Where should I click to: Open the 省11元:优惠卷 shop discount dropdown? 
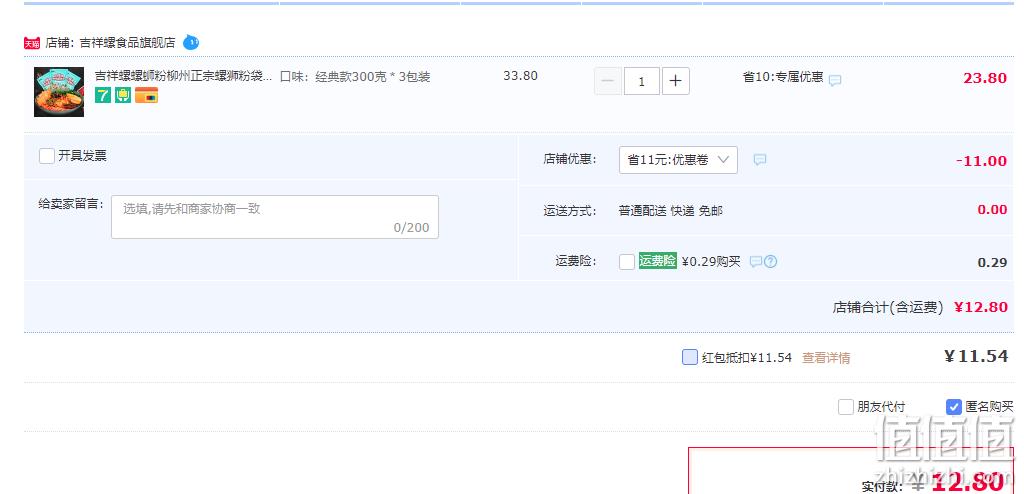point(679,160)
